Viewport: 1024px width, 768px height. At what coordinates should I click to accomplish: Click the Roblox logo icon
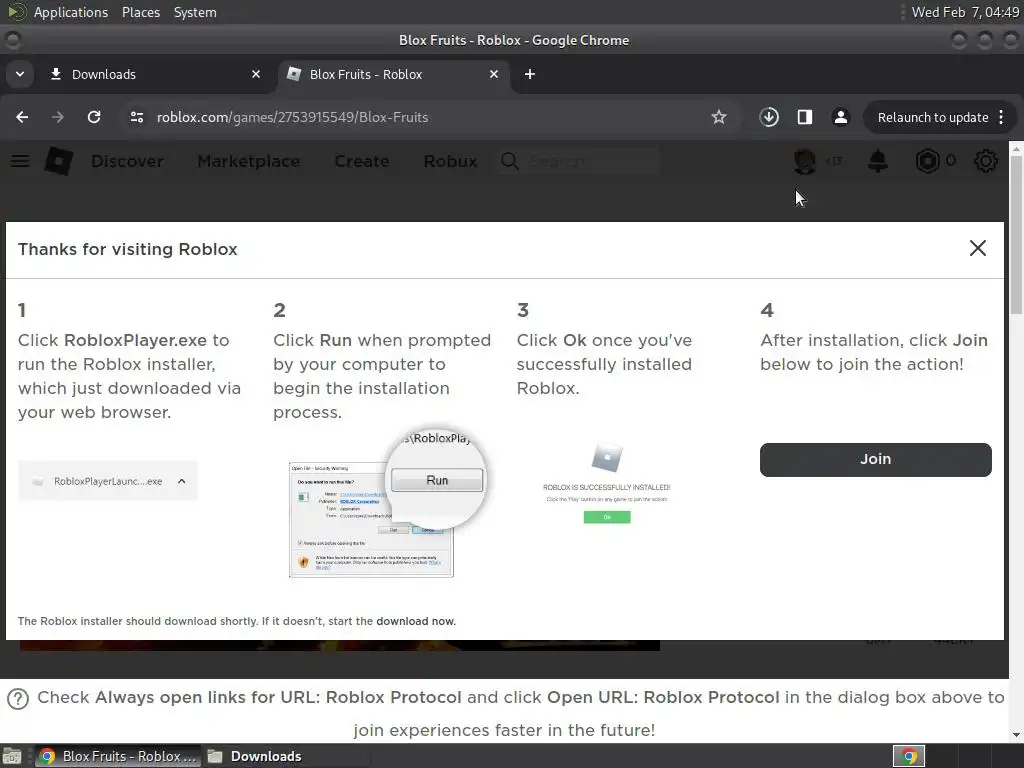(x=58, y=161)
